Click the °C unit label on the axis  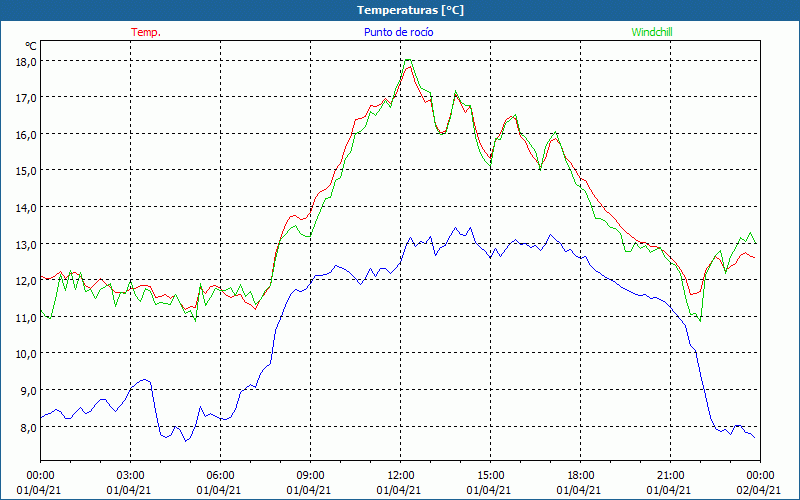tap(31, 46)
